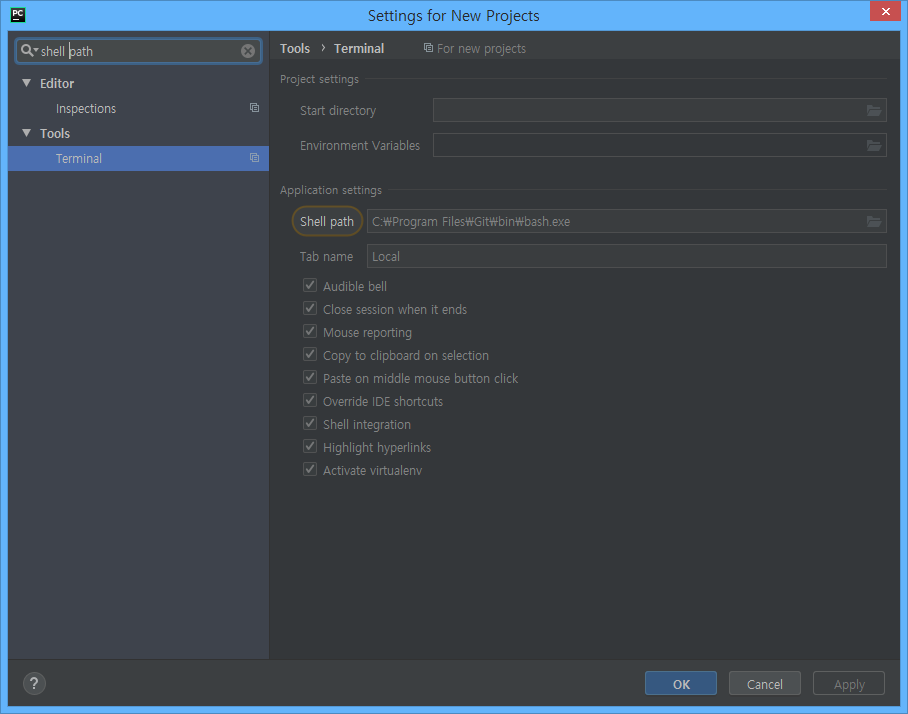908x714 pixels.
Task: Click the 'For new projects' label
Action: point(481,49)
